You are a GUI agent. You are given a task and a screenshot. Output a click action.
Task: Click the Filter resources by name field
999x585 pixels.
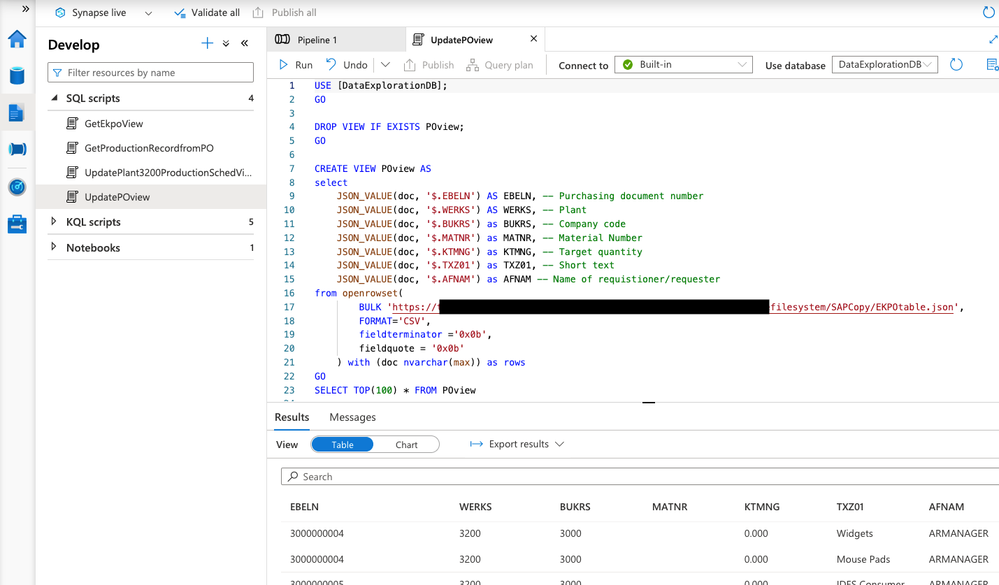click(x=151, y=73)
